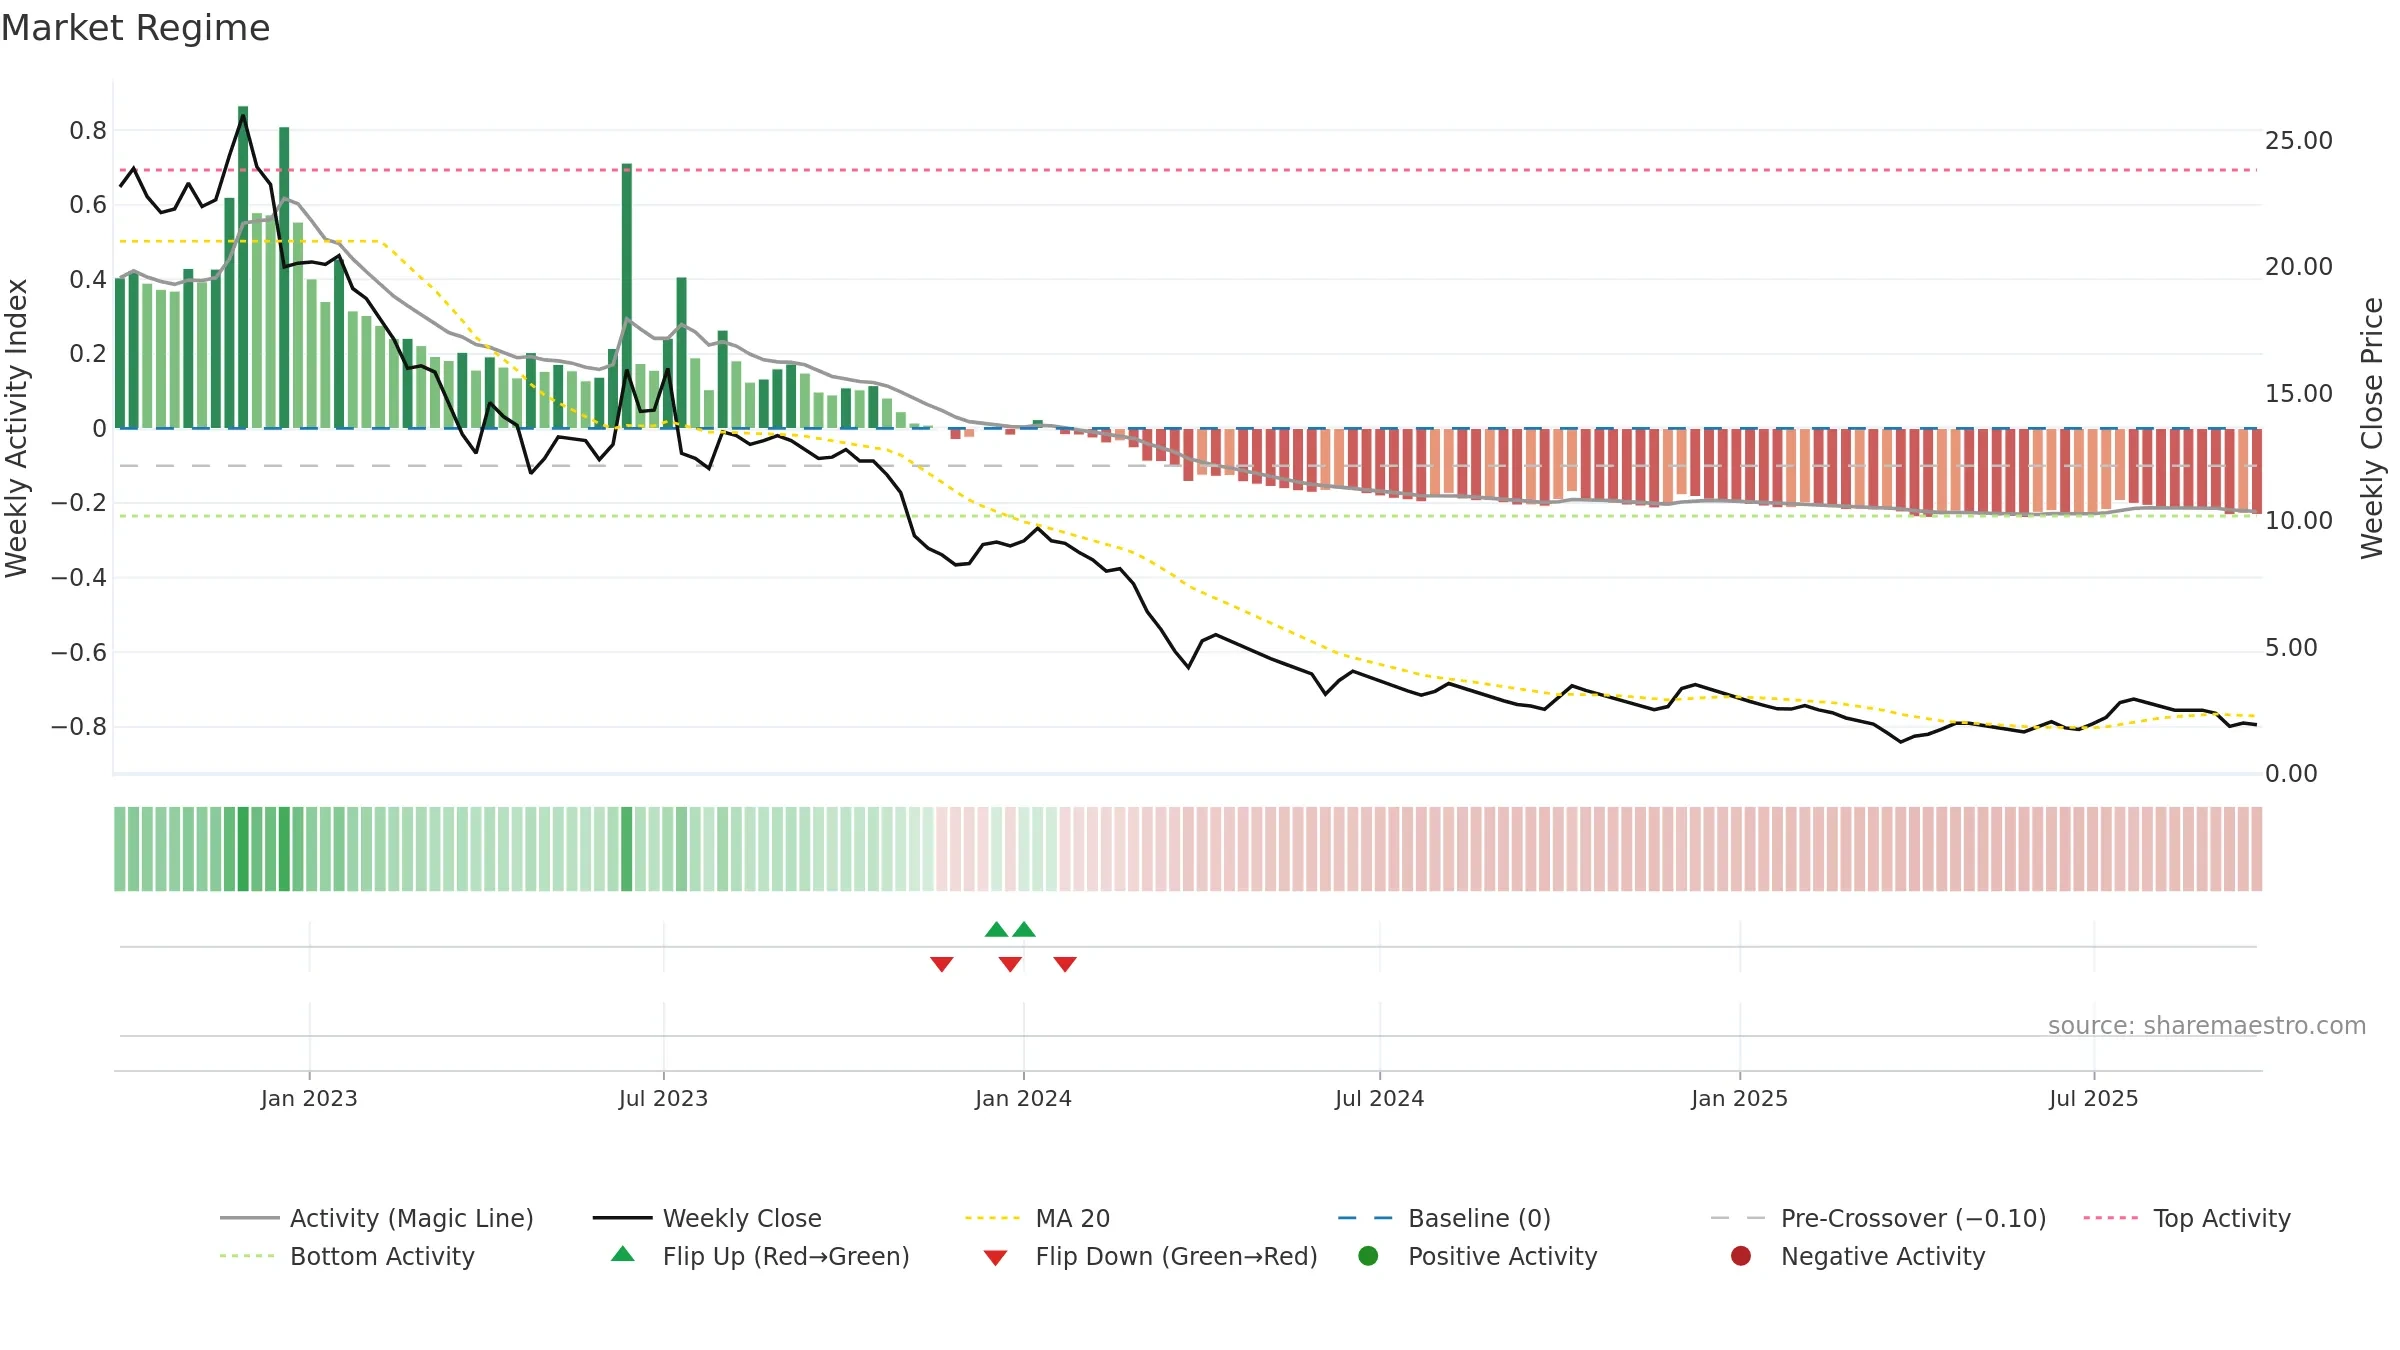
Task: Click the tall green spike bar before Jul 2023
Action: point(627,296)
